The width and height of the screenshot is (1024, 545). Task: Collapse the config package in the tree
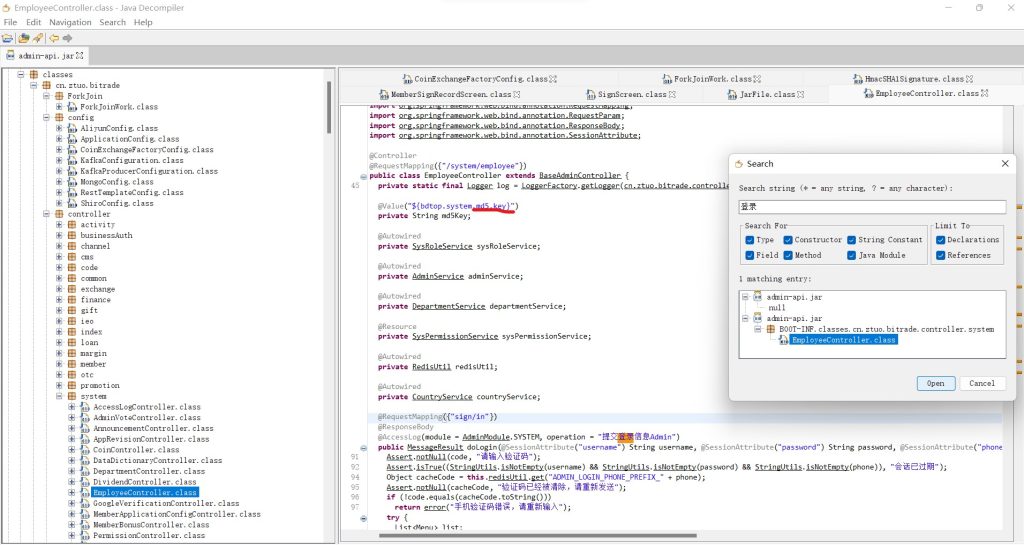[46, 117]
